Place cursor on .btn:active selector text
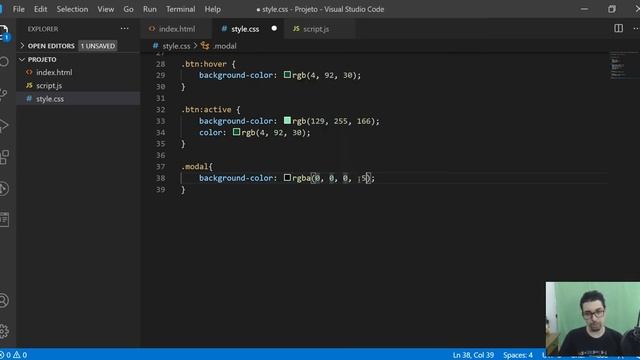This screenshot has height=360, width=640. click(206, 109)
